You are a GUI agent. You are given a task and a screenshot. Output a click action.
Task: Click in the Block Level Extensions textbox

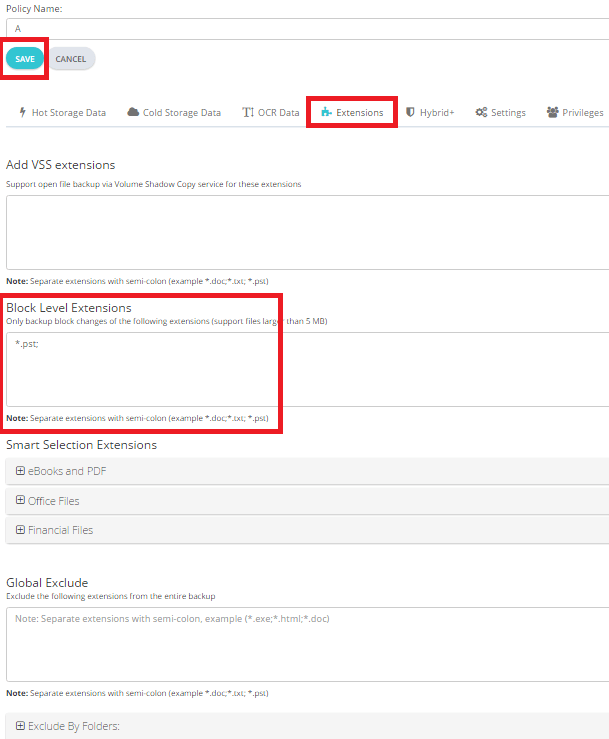[307, 370]
